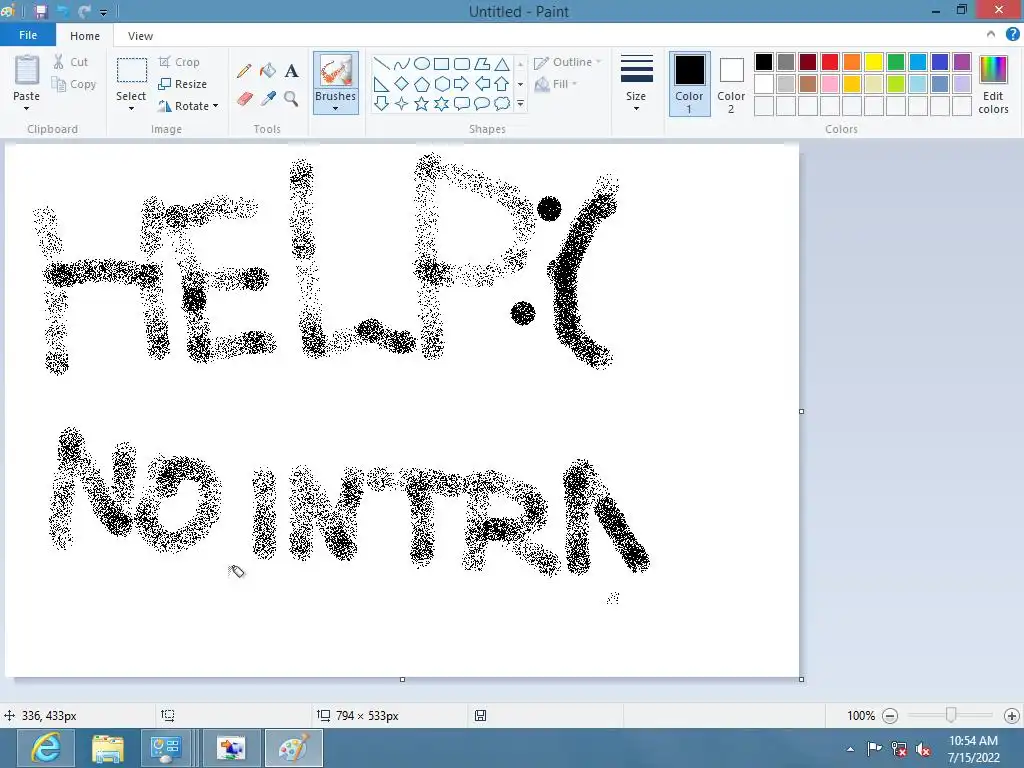The image size is (1024, 768).
Task: Choose the Hexagon shape
Action: tap(441, 84)
